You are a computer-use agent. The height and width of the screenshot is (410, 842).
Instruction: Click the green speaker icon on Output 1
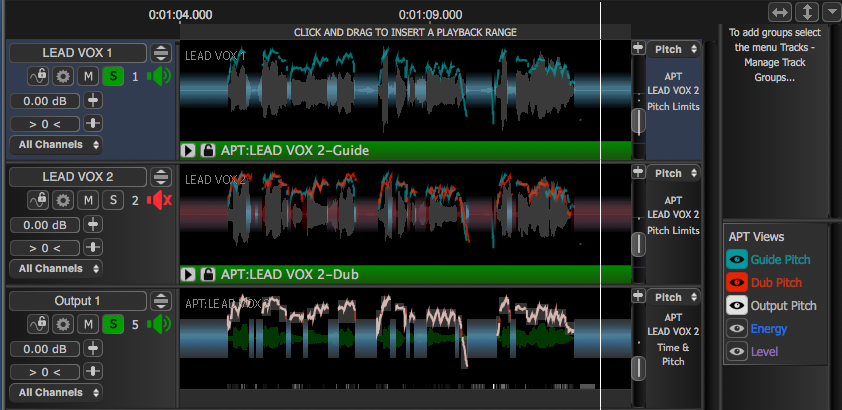tap(158, 324)
